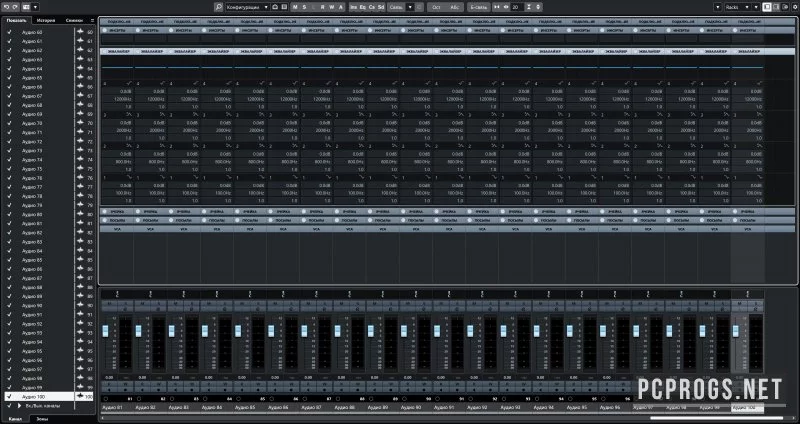Switch to the История tab
This screenshot has width=800, height=424.
click(46, 20)
